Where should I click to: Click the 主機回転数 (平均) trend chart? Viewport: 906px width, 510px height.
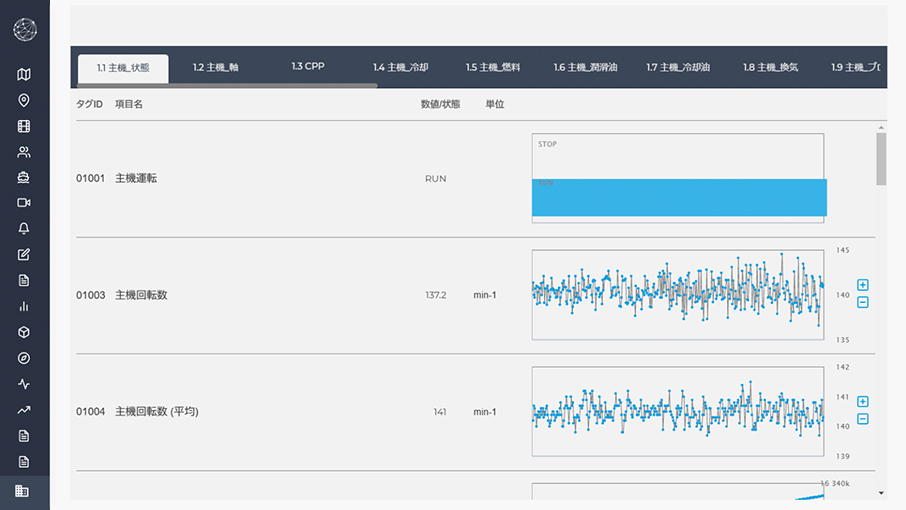click(678, 411)
